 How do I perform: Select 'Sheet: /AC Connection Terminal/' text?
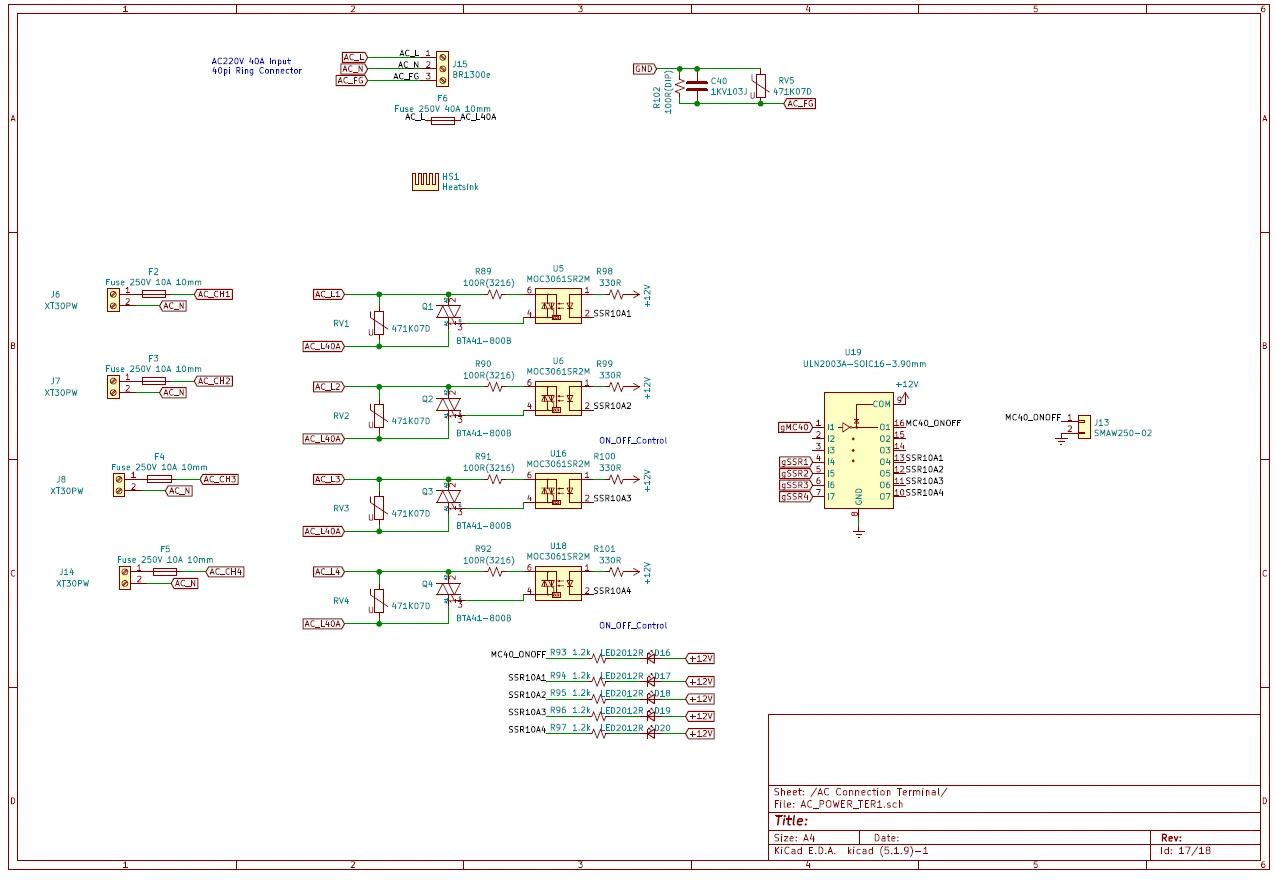click(x=860, y=792)
